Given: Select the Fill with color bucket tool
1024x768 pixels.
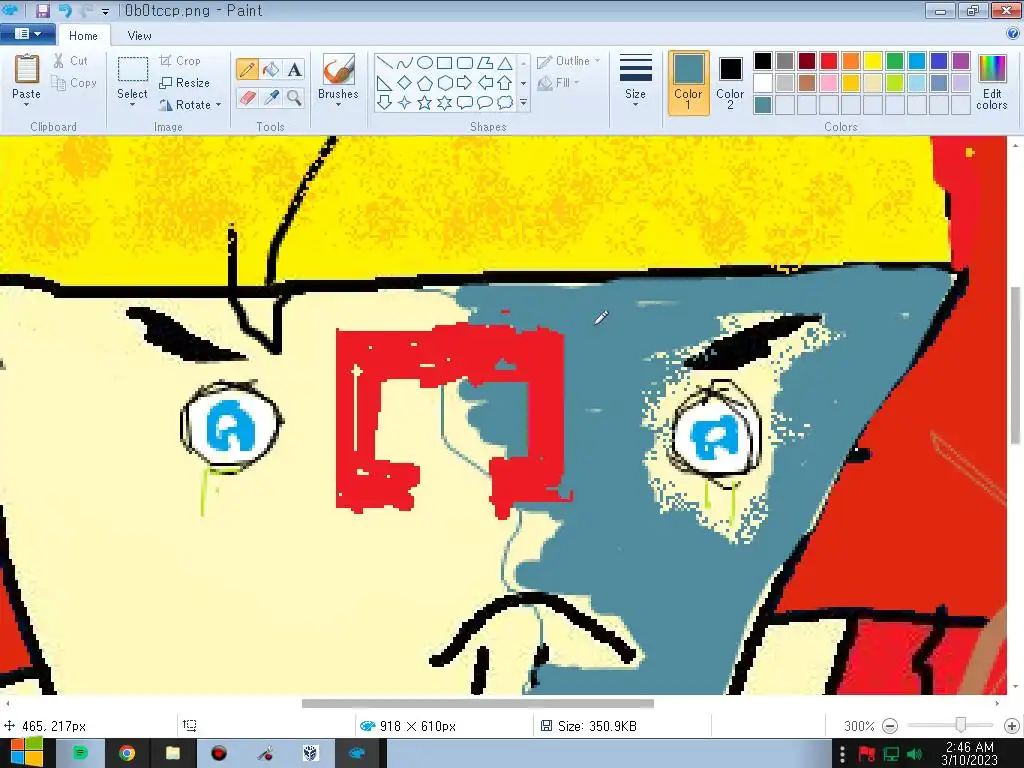Looking at the screenshot, I should 271,69.
